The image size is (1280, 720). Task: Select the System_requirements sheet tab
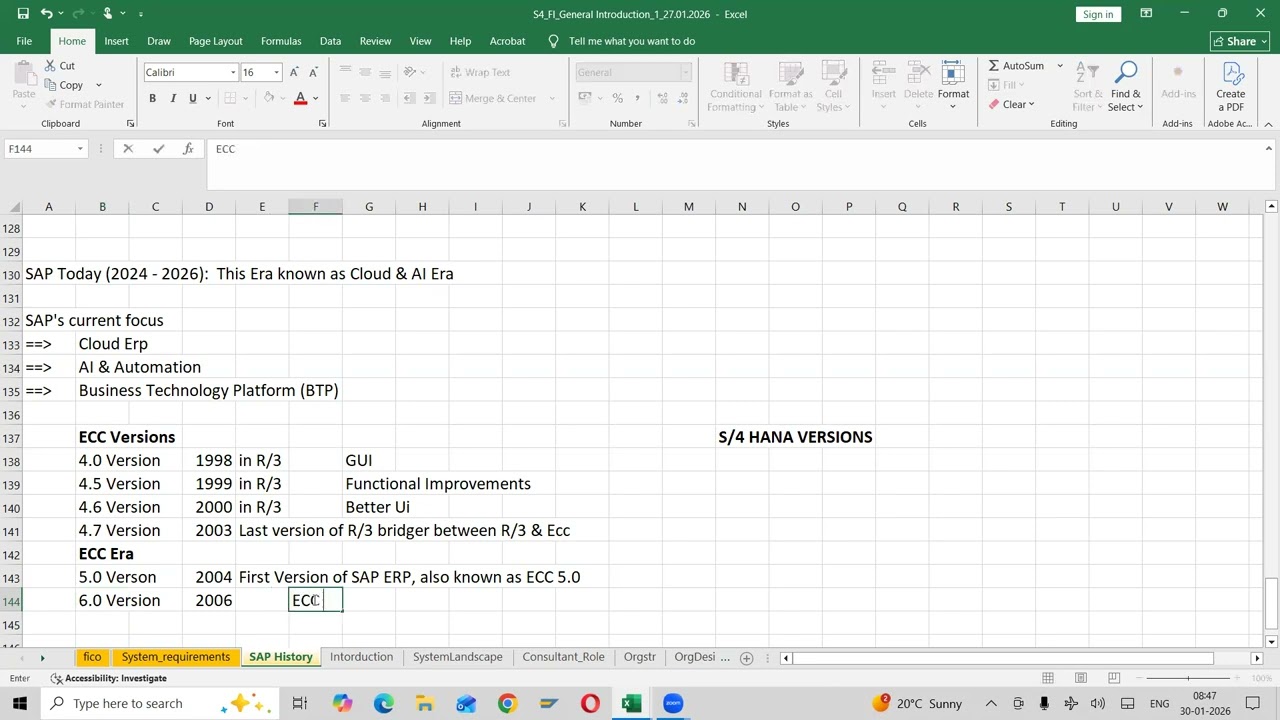176,657
